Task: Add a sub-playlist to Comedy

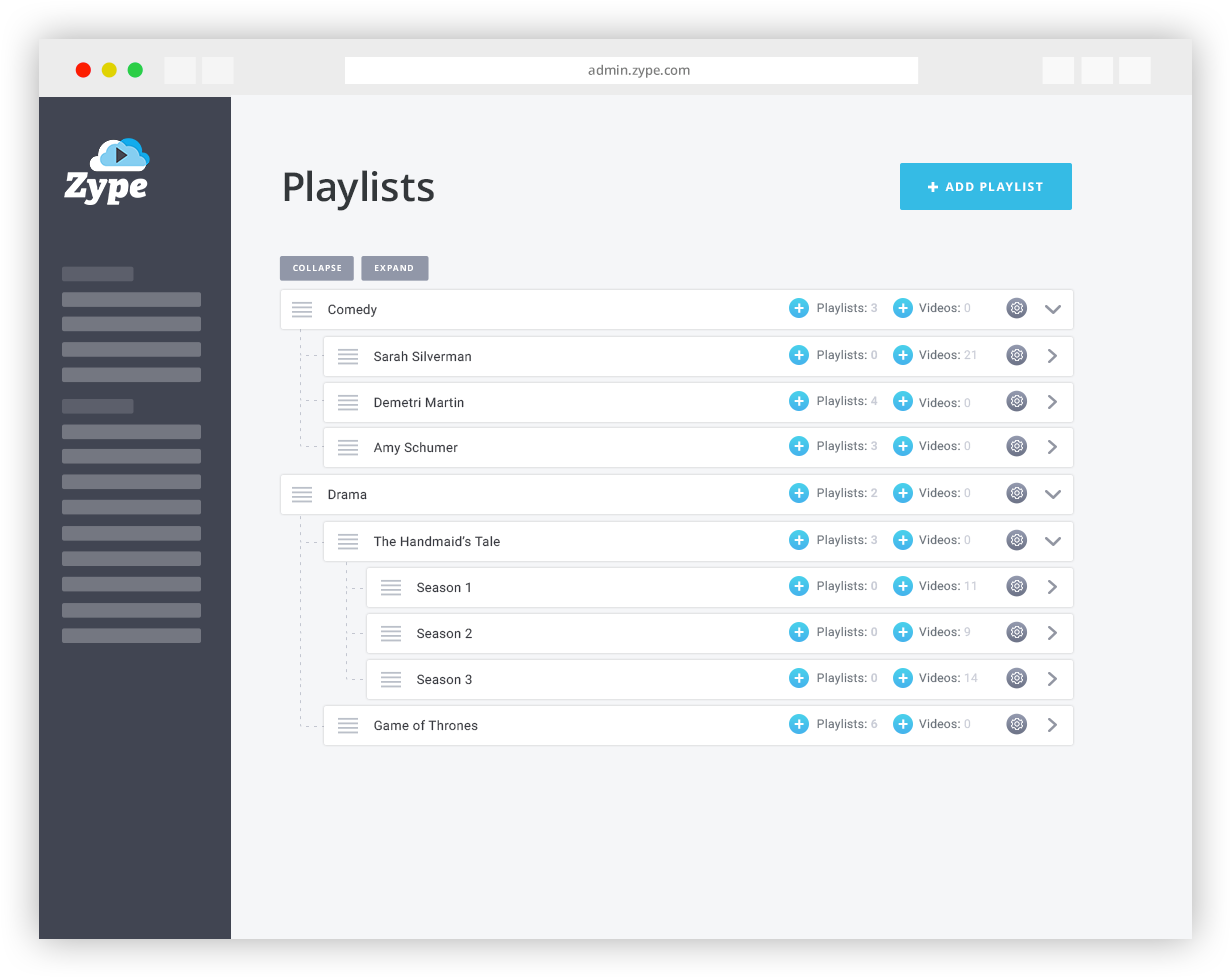Action: (799, 308)
